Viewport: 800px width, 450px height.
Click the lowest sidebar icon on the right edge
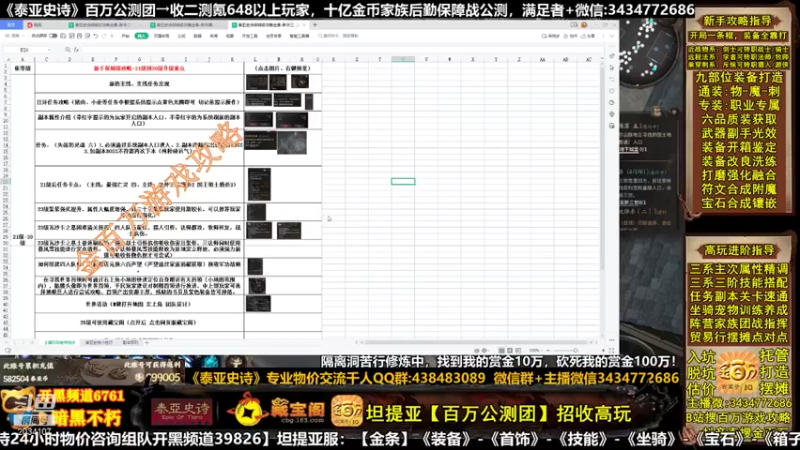pyautogui.click(x=612, y=126)
